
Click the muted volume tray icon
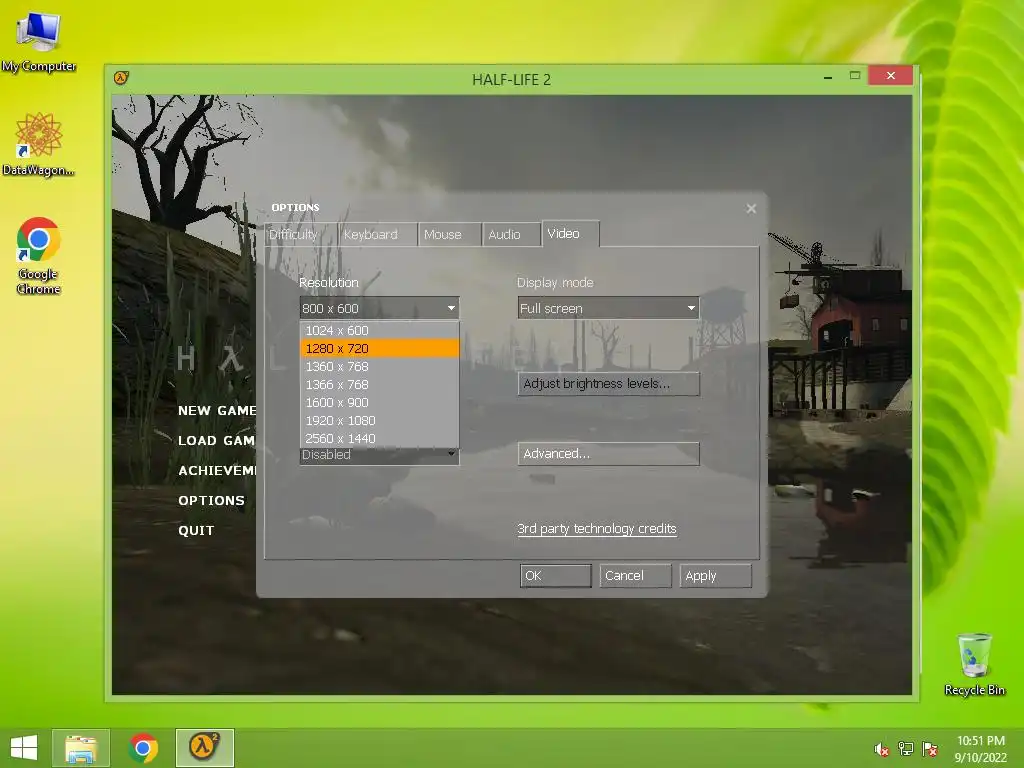(881, 749)
